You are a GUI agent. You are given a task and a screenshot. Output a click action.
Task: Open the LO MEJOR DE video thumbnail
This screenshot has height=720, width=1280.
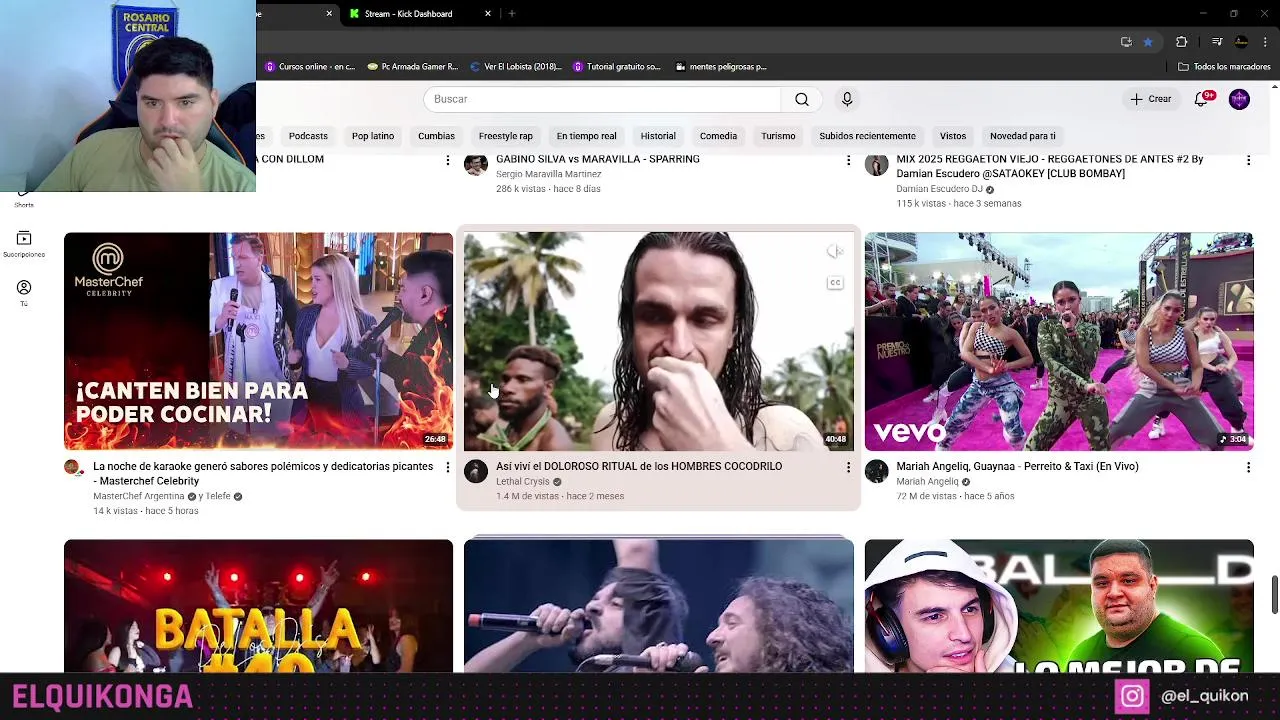tap(1059, 606)
